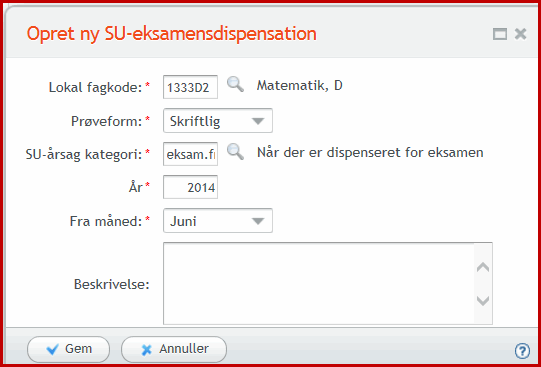Expand the Prøveform dropdown arrow
Viewport: 541px width, 367px height.
[x=258, y=121]
